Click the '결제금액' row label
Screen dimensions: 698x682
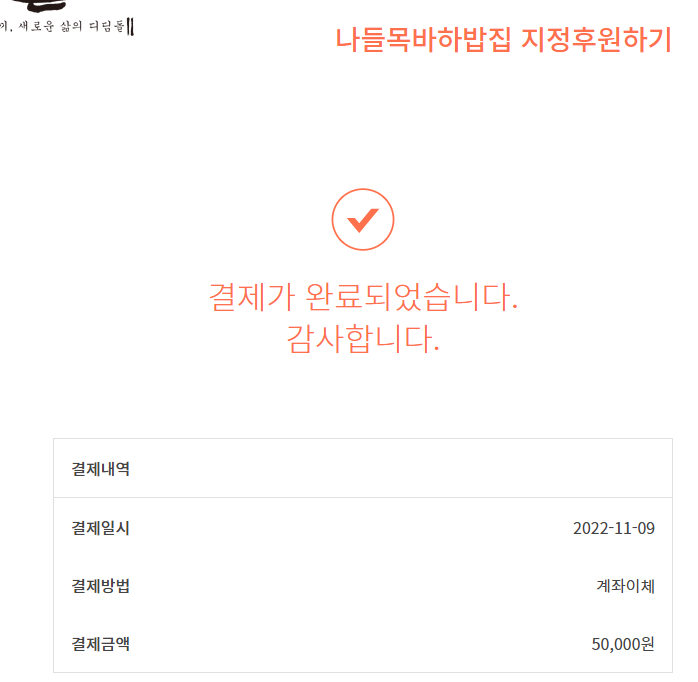100,644
